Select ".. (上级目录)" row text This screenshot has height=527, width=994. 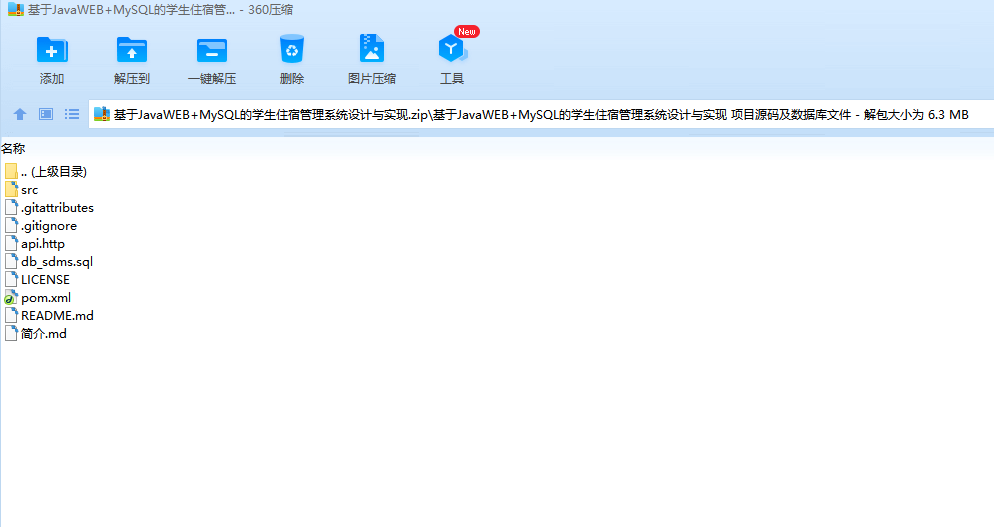(54, 171)
